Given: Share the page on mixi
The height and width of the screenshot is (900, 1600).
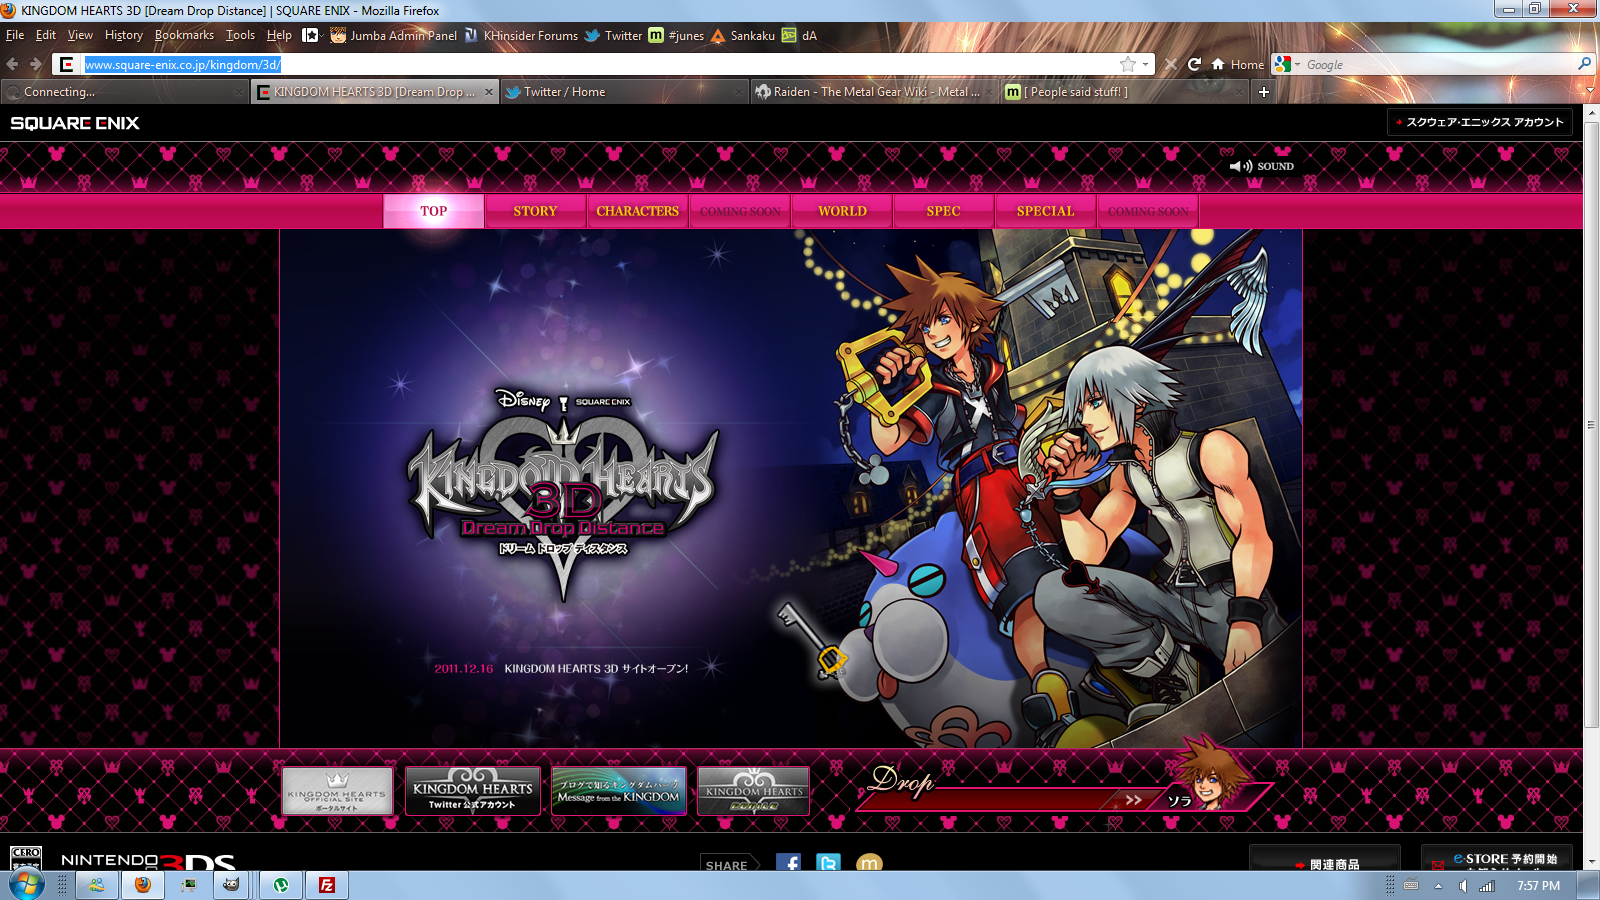Looking at the screenshot, I should coord(870,863).
